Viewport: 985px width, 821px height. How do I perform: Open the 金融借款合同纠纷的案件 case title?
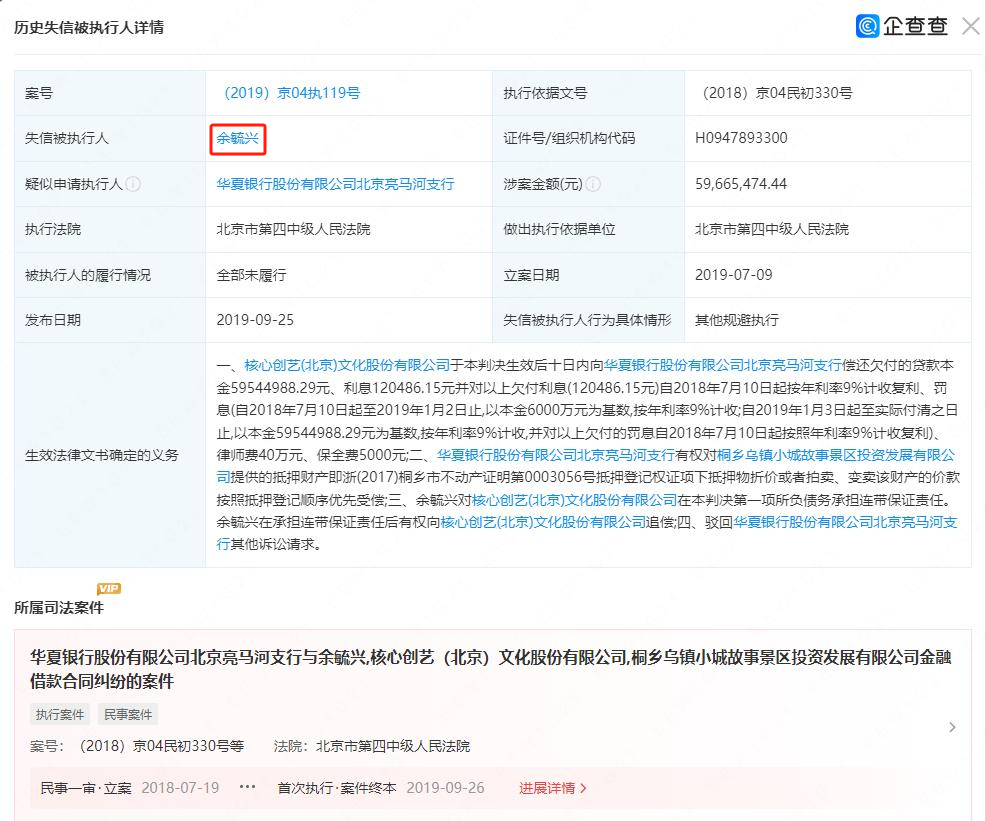(x=491, y=669)
